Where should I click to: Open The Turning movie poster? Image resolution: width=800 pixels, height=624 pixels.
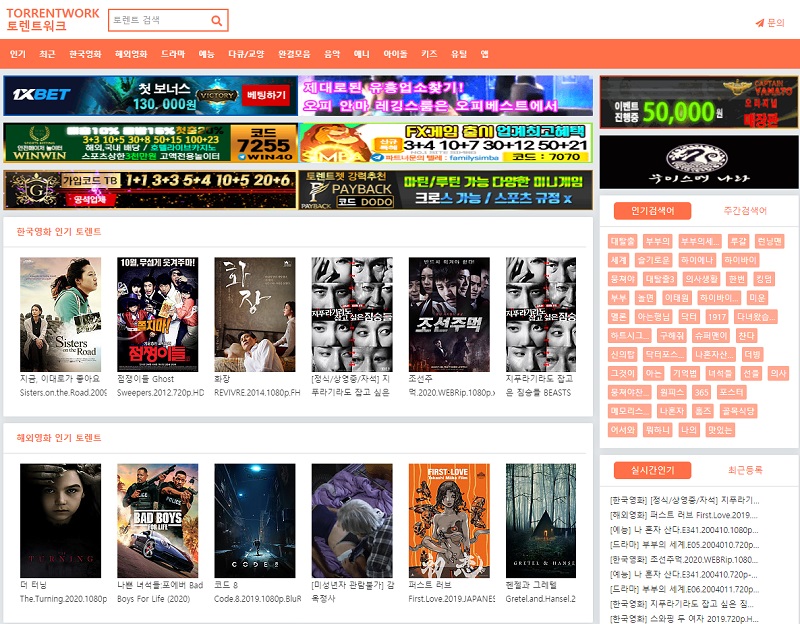coord(60,520)
